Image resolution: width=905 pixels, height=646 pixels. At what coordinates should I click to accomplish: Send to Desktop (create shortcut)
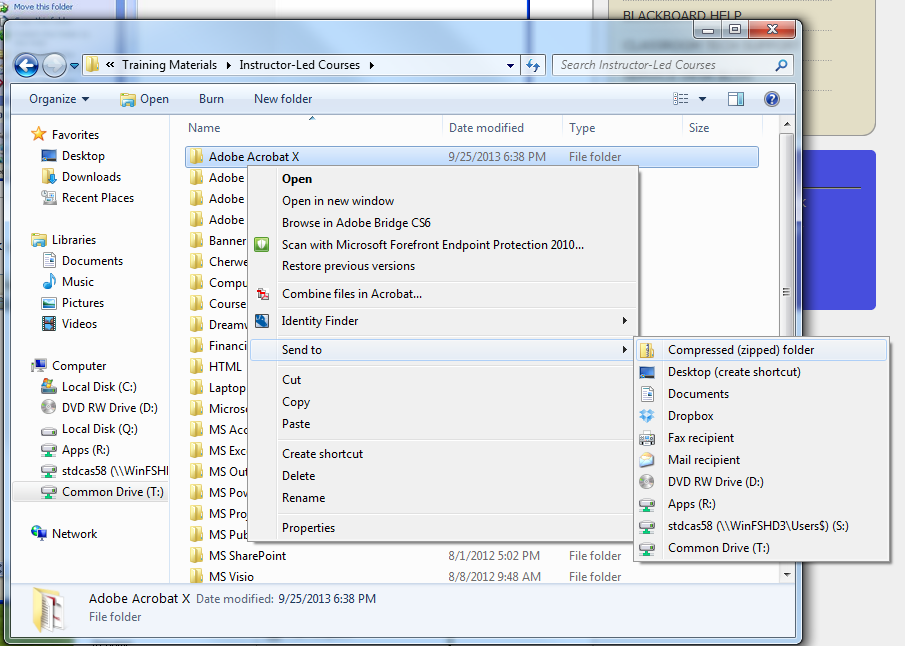[x=761, y=372]
